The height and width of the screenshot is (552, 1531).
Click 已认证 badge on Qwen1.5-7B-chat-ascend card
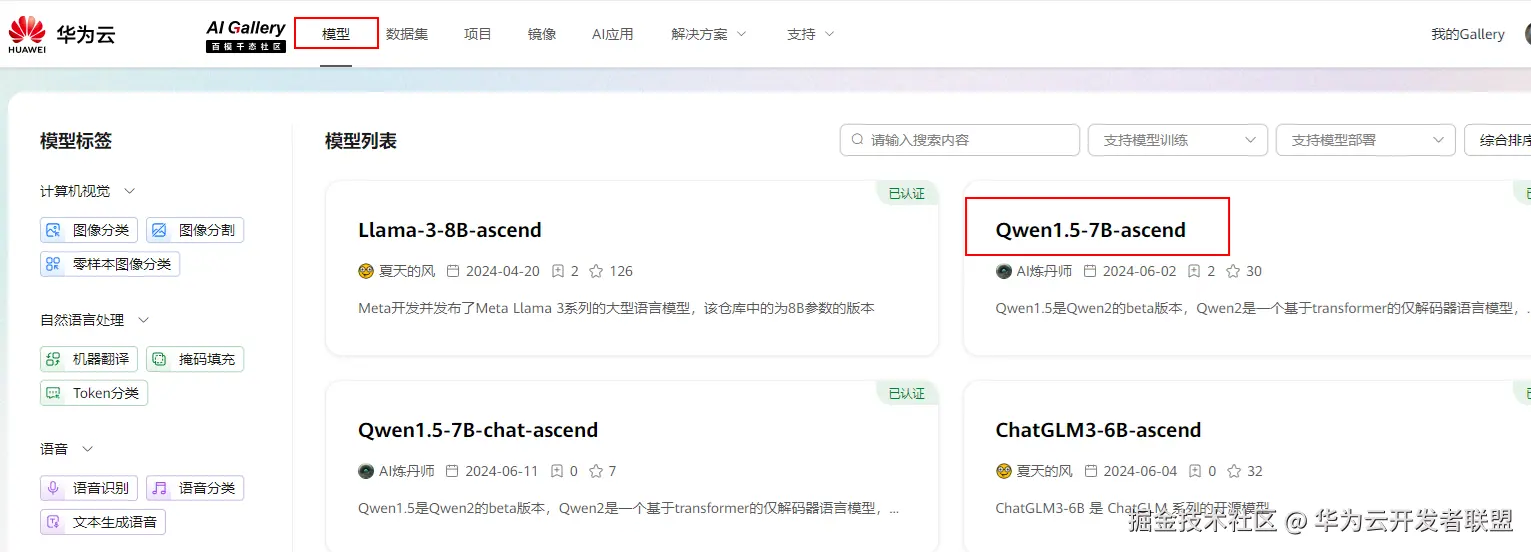907,393
